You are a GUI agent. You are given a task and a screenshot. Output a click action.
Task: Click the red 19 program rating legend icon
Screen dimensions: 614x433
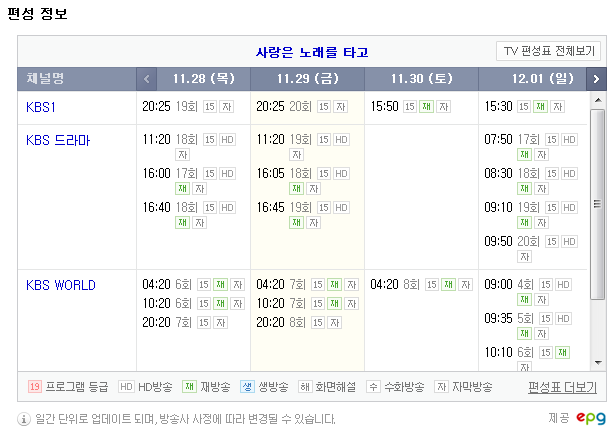tap(34, 387)
